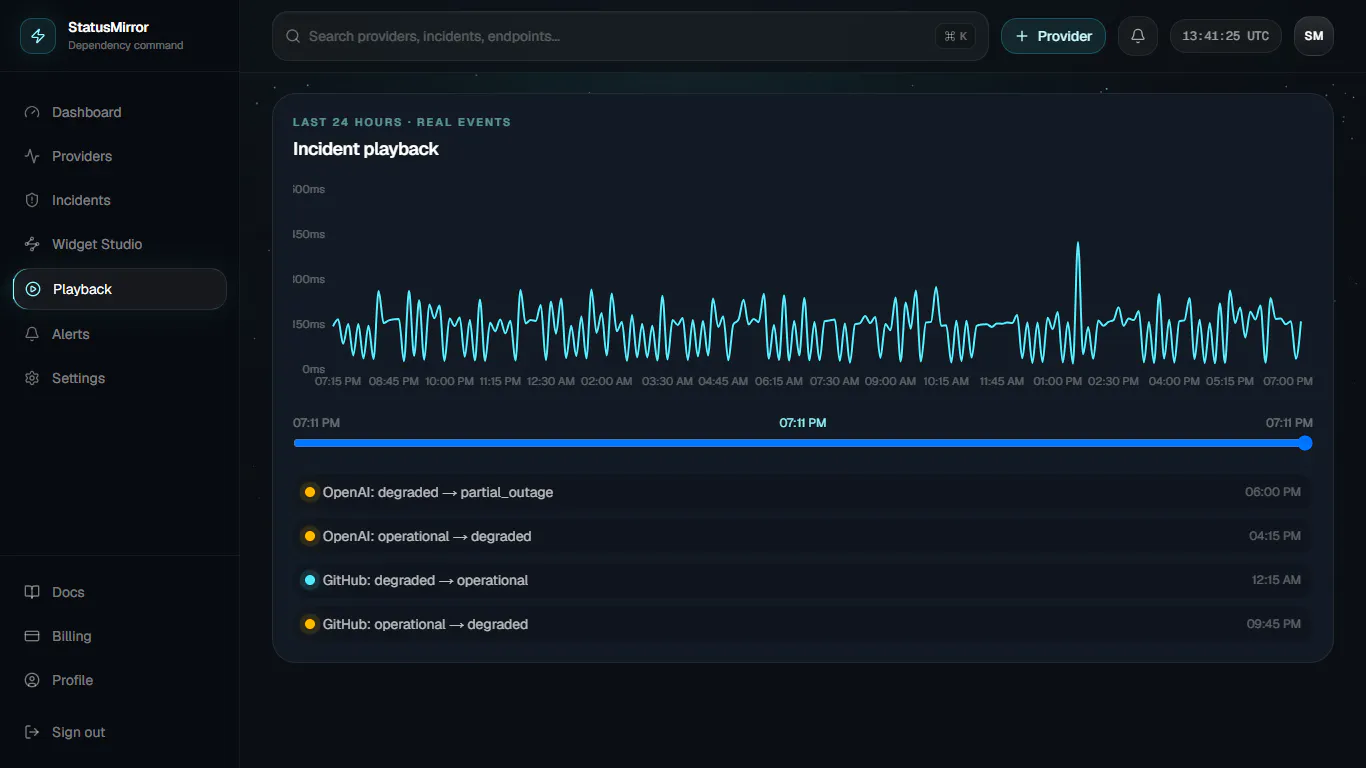Select "OpenAI: degraded → partial_outage" event
The width and height of the screenshot is (1366, 768).
tap(803, 492)
